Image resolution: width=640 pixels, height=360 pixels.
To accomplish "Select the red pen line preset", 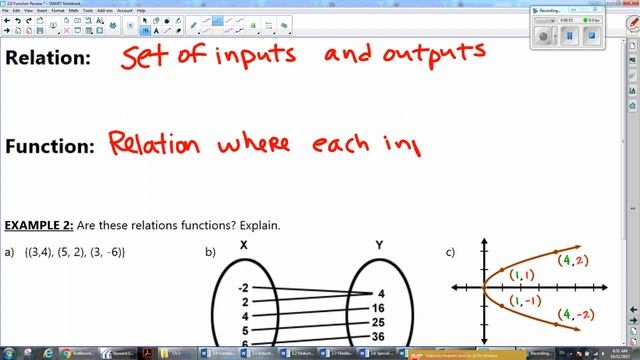I will click(207, 20).
